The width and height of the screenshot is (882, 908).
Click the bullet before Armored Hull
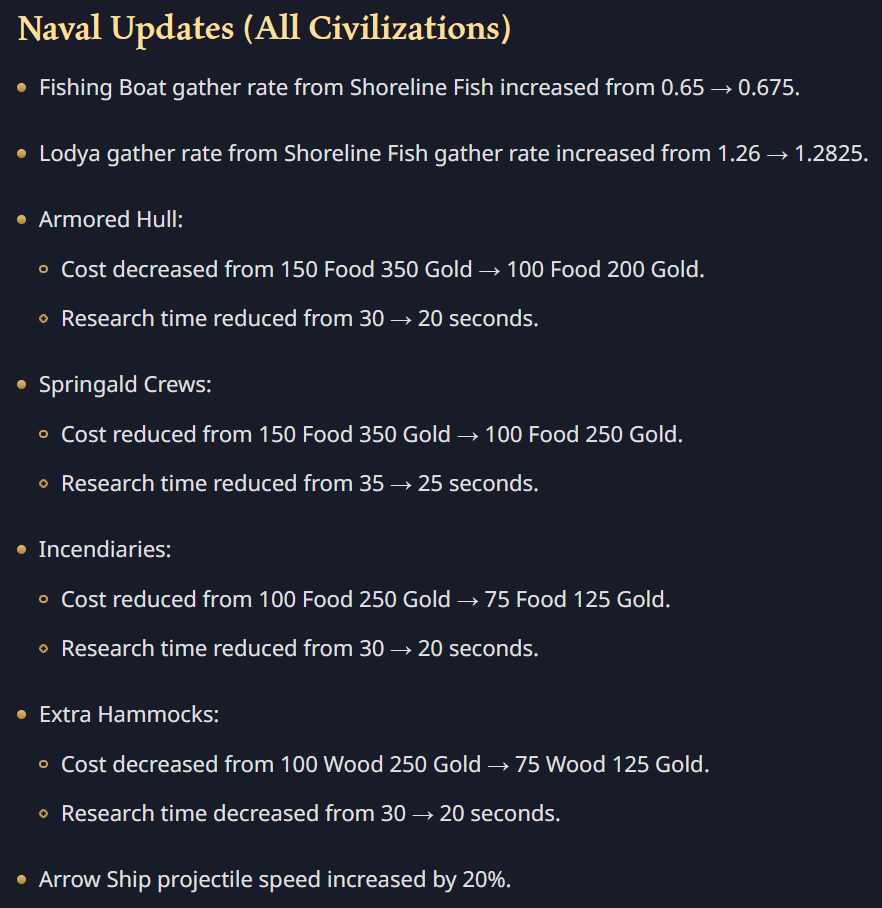click(x=22, y=220)
